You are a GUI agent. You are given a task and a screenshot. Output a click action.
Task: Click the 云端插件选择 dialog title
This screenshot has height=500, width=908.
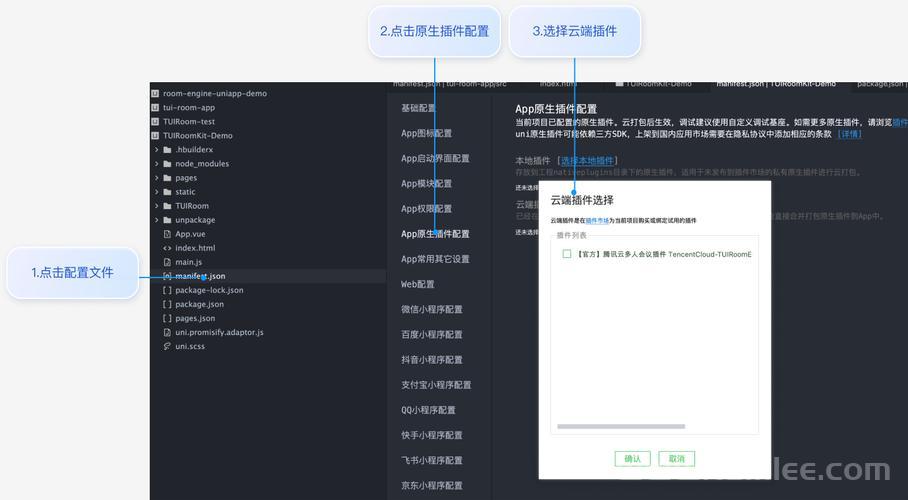[582, 200]
